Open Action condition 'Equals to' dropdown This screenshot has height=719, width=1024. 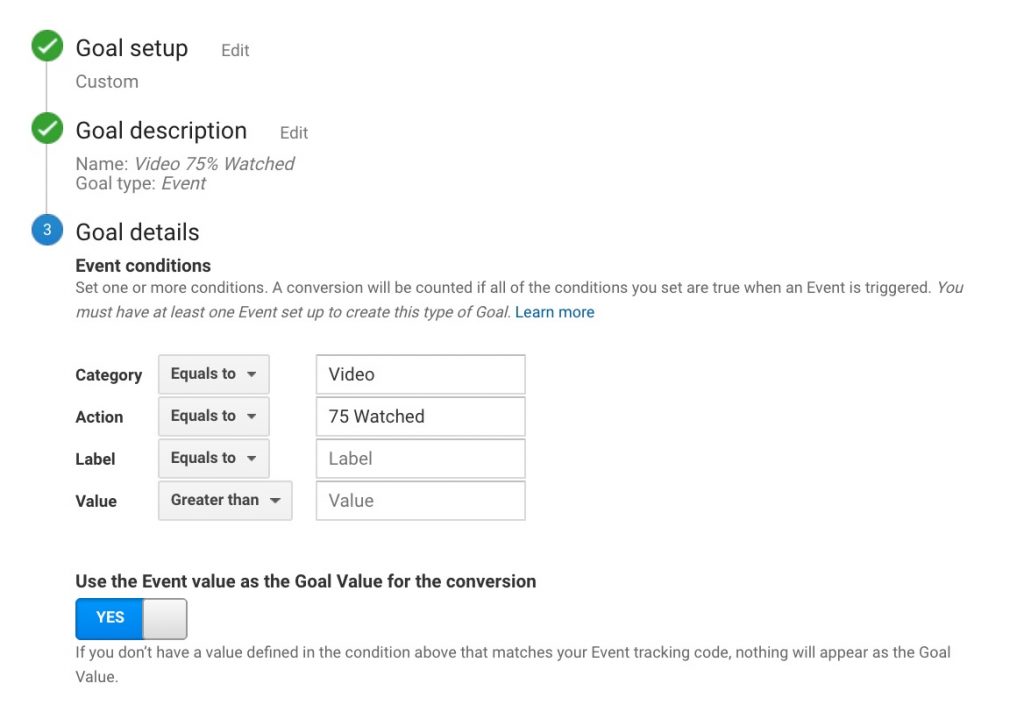pyautogui.click(x=213, y=416)
